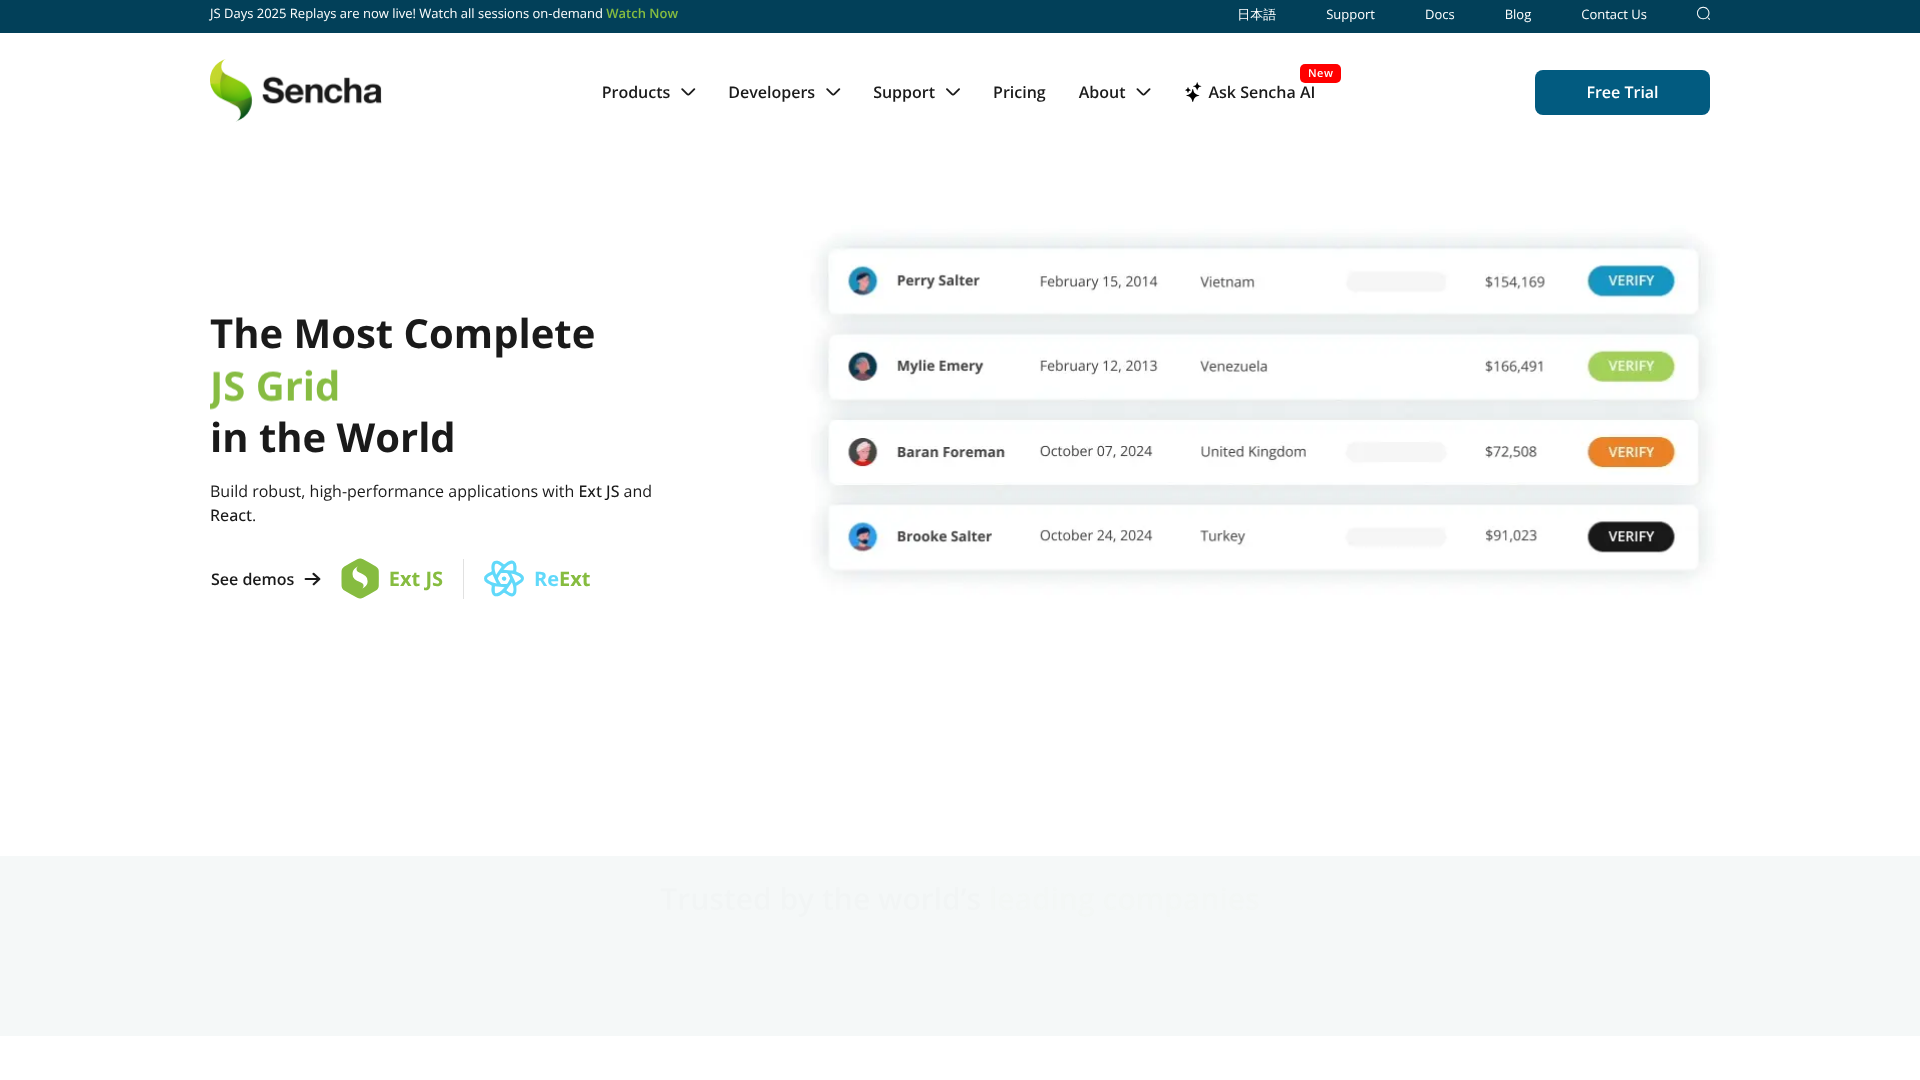Verify Mylie Emery's row in the grid
The height and width of the screenshot is (1080, 1920).
(1630, 366)
